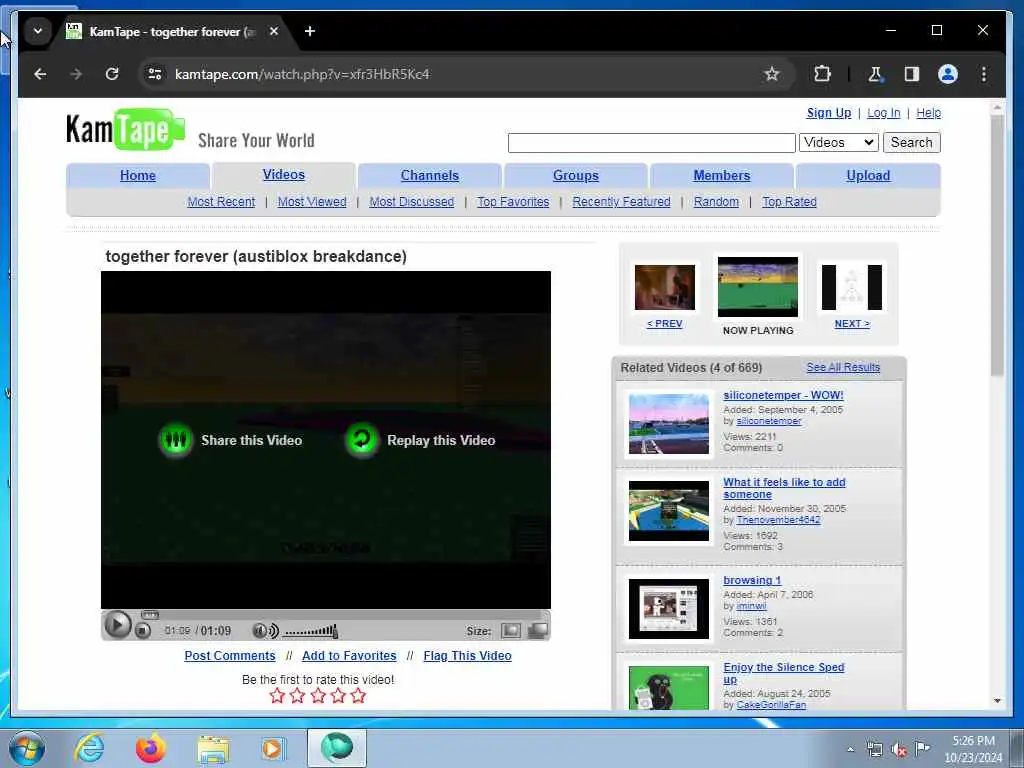The height and width of the screenshot is (768, 1024).
Task: Open Top Rated videos
Action: tap(789, 202)
